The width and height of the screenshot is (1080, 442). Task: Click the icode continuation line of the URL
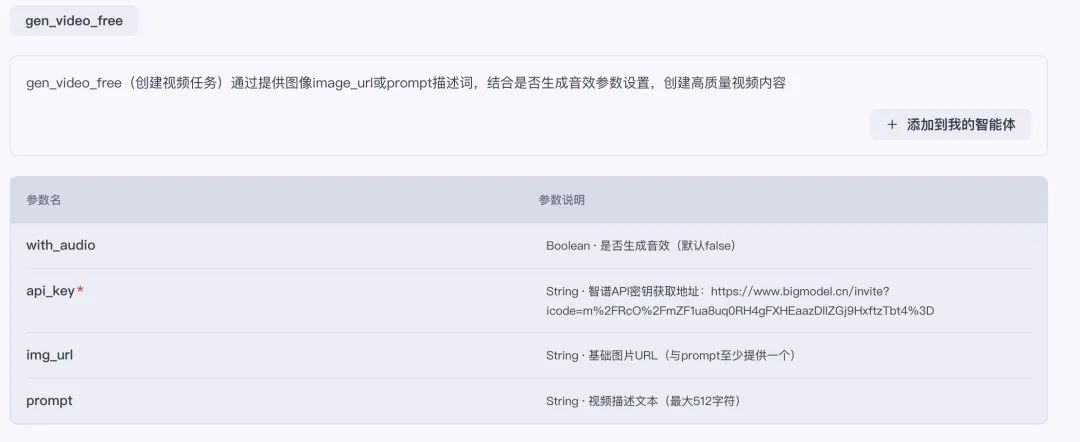click(740, 310)
